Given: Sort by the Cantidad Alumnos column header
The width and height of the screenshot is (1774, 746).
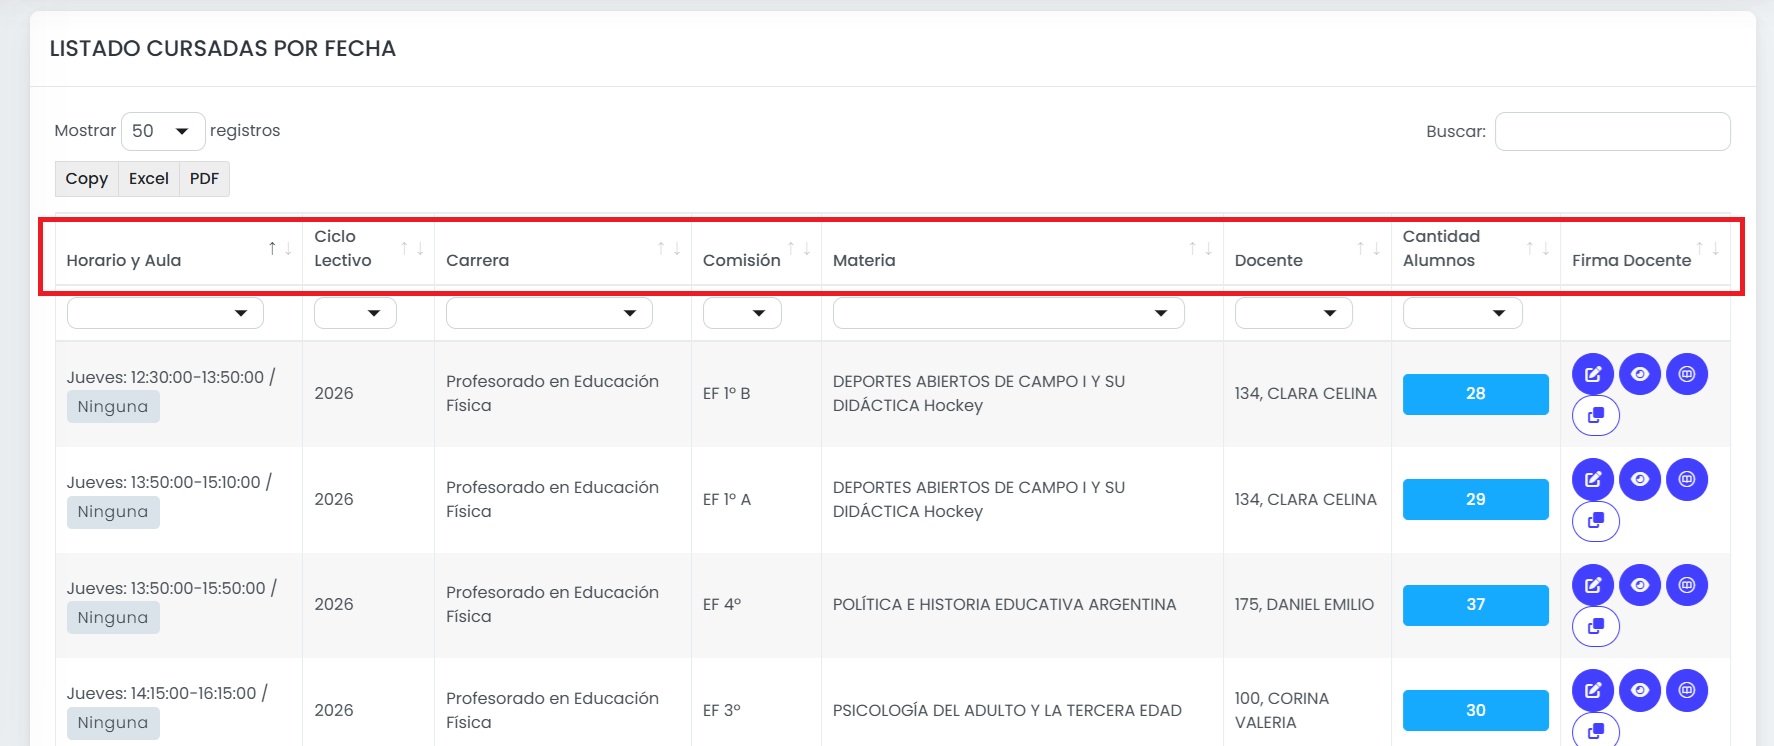Looking at the screenshot, I should pos(1476,249).
